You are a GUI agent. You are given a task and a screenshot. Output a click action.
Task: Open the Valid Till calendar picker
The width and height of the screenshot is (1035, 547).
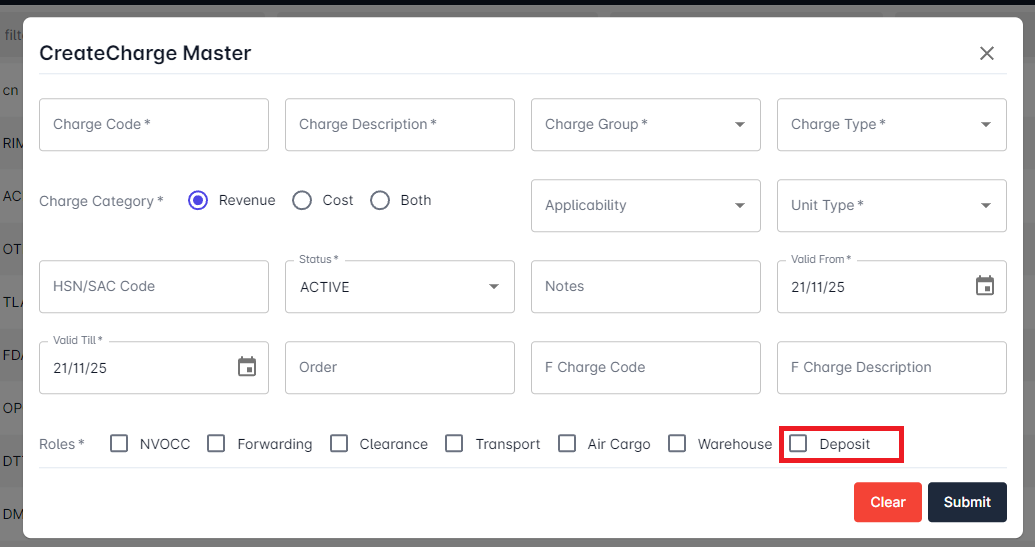coord(247,367)
